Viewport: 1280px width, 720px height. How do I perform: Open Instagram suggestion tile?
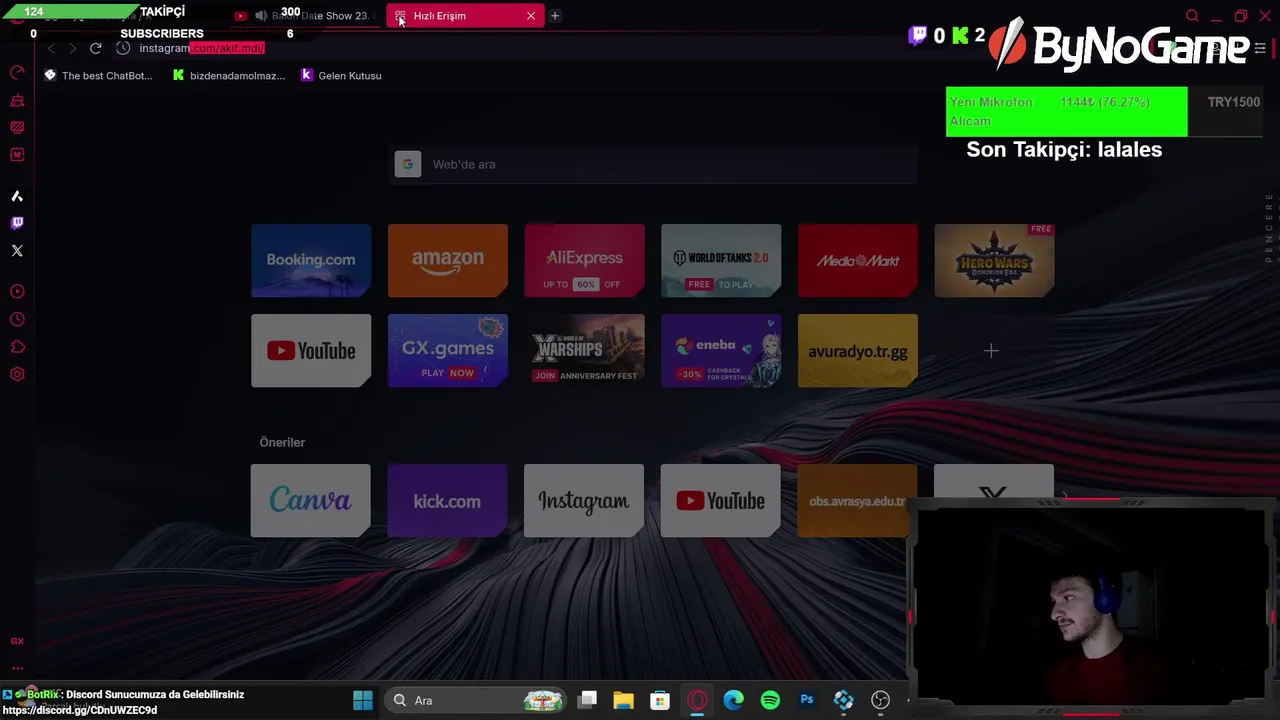click(584, 500)
